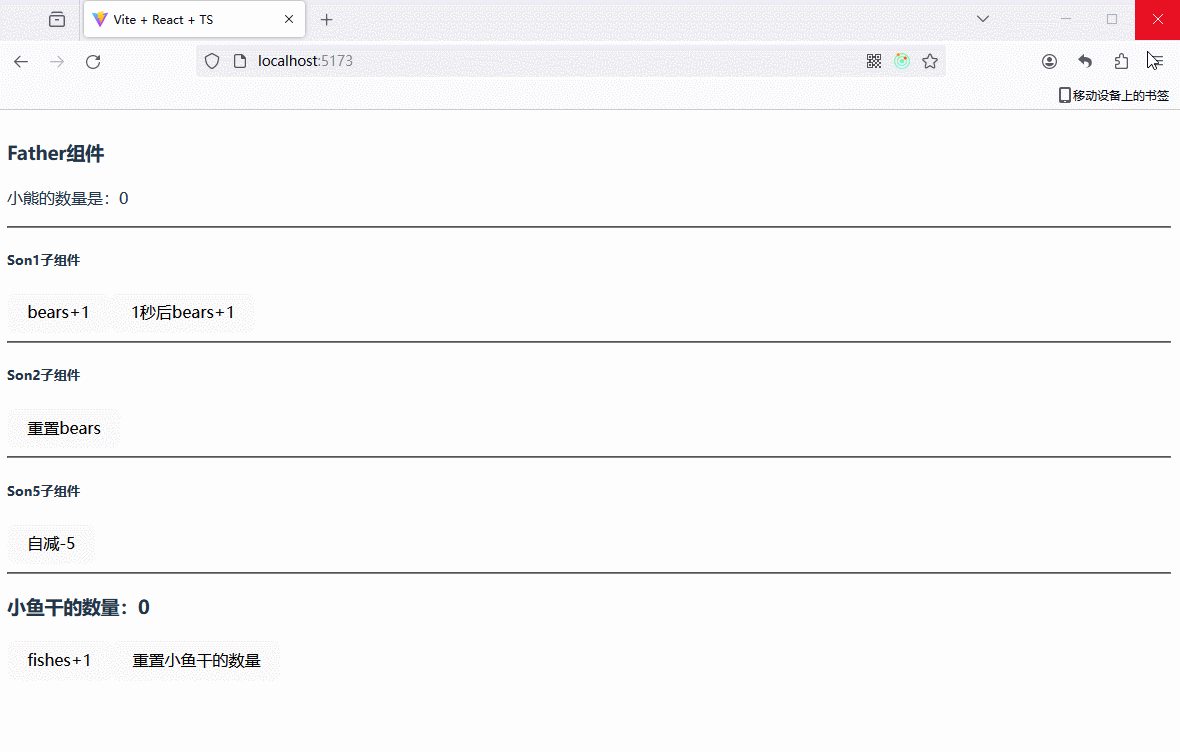Viewport: 1180px width, 752px height.
Task: Close the Vite + React + TS tab
Action: [289, 20]
